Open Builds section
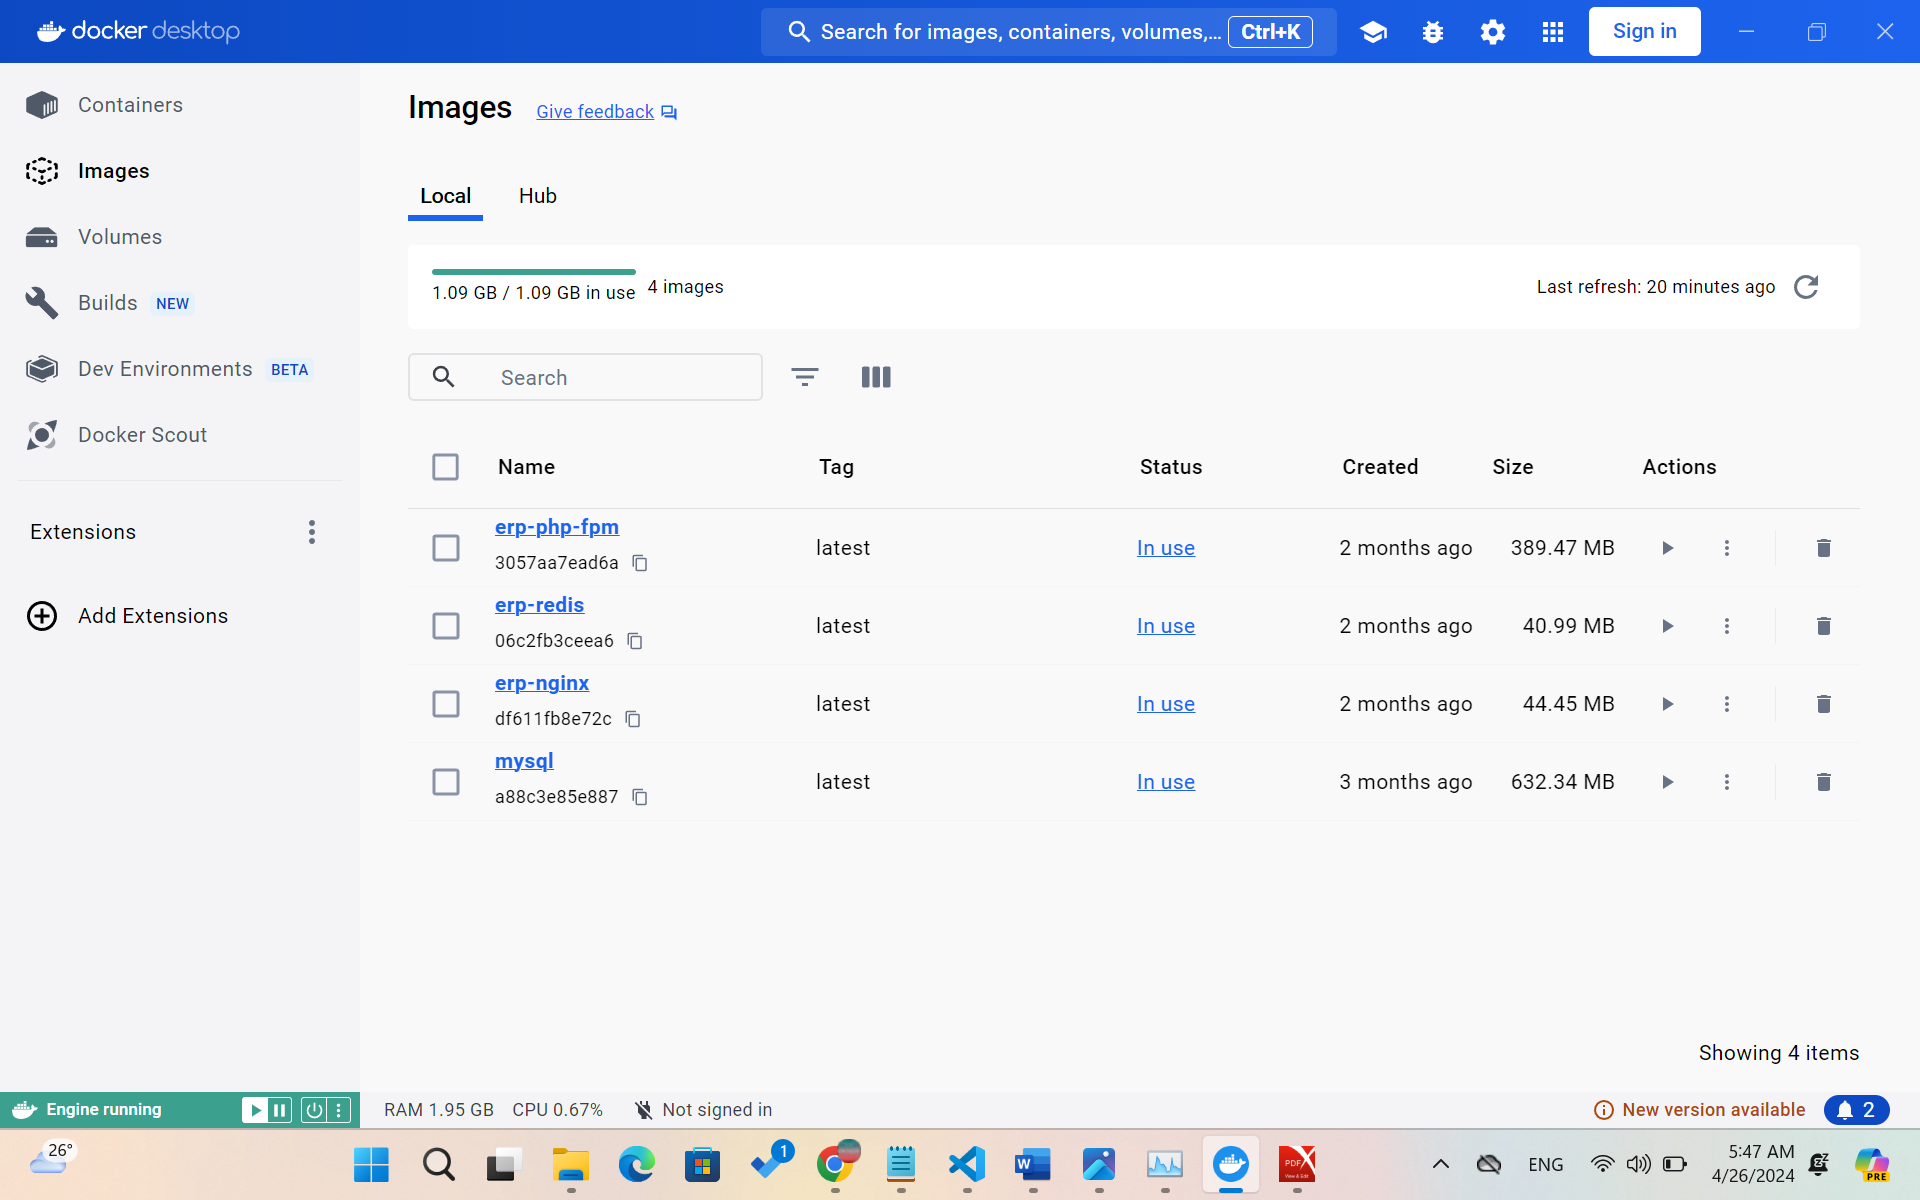This screenshot has width=1920, height=1200. pos(106,303)
